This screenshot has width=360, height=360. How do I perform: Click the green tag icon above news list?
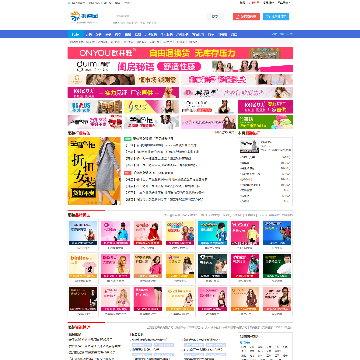point(127,138)
